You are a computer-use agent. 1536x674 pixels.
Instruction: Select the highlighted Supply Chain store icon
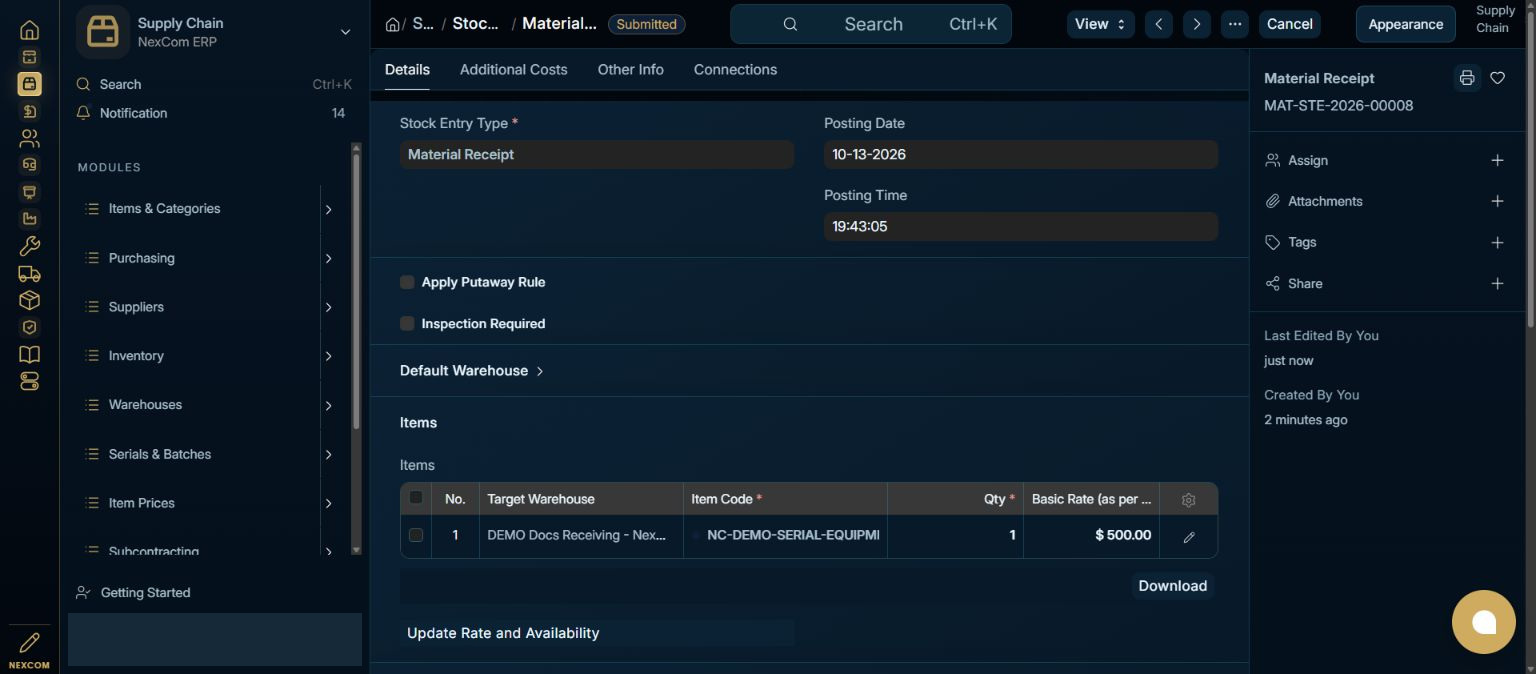[x=29, y=84]
